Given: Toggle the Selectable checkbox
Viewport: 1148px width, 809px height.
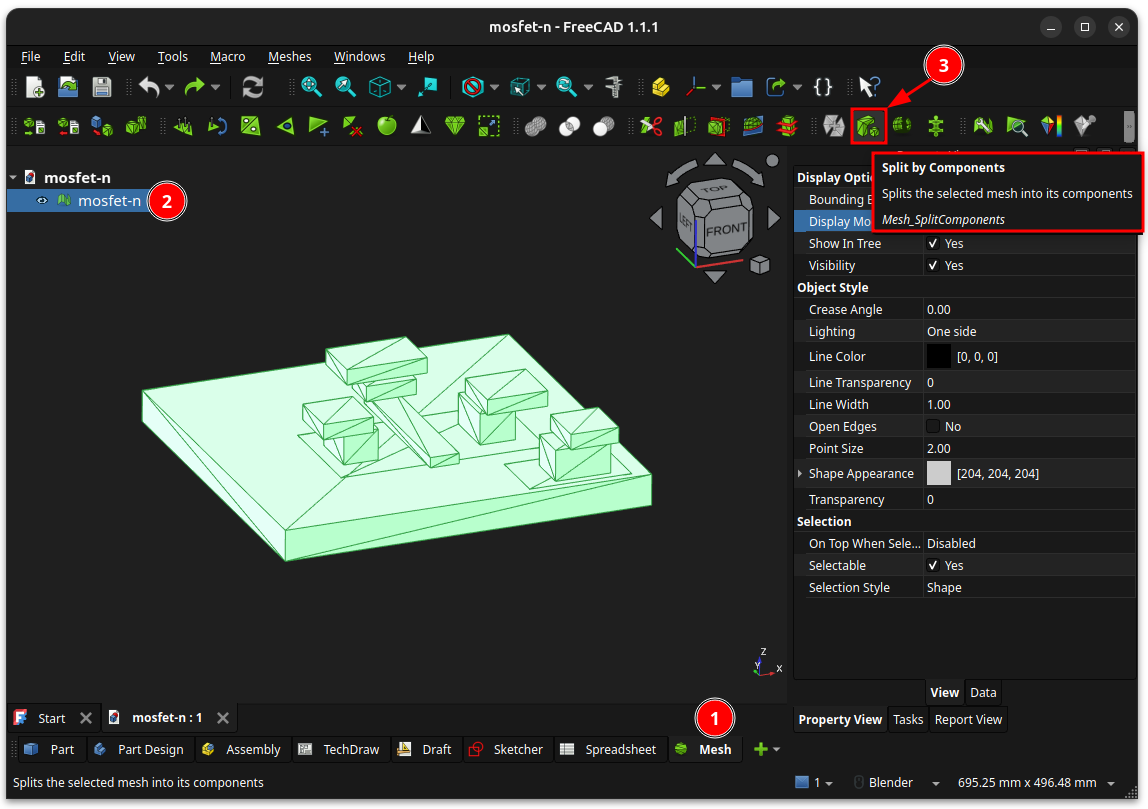Looking at the screenshot, I should click(x=933, y=565).
